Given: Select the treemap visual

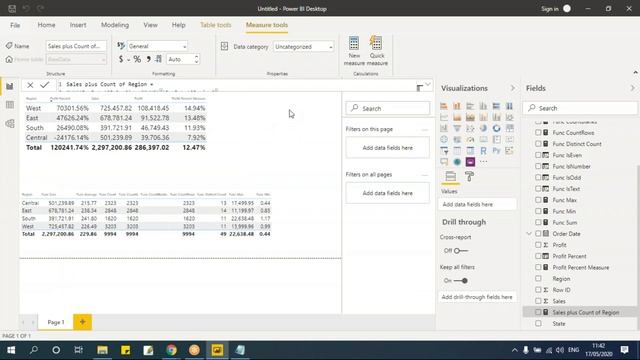Looking at the screenshot, I should 509,129.
